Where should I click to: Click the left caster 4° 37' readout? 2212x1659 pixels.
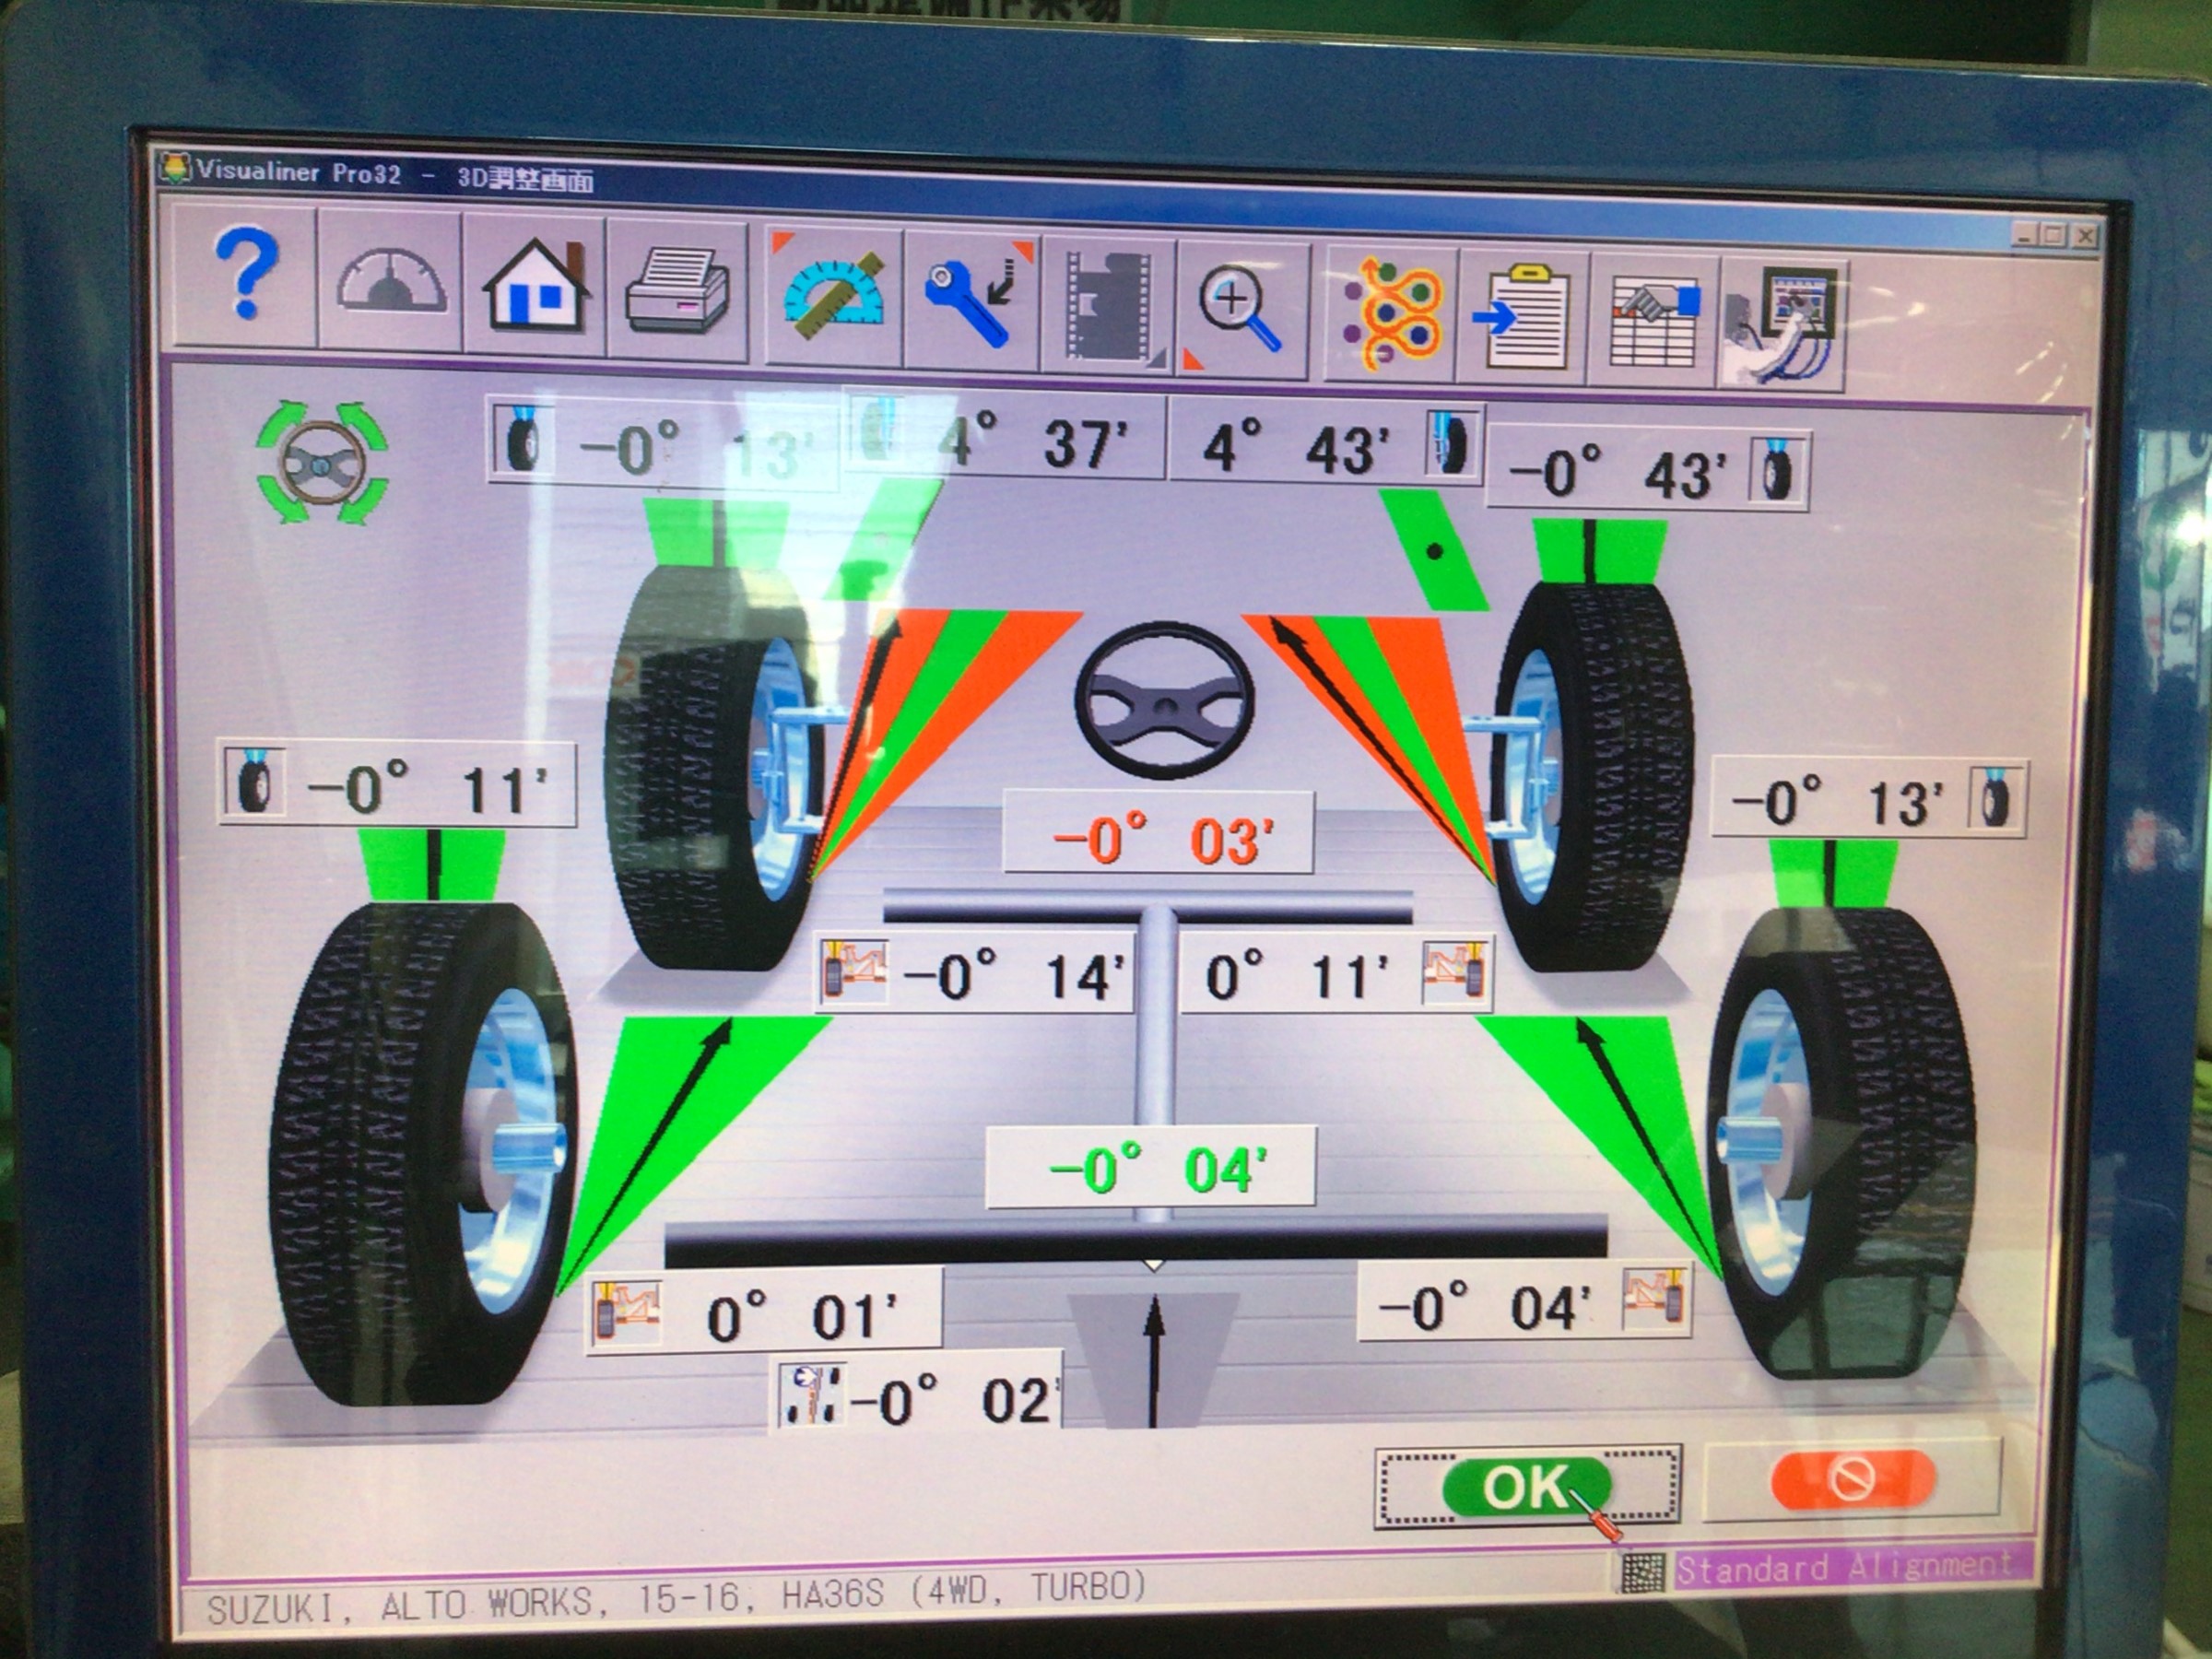pyautogui.click(x=1005, y=439)
